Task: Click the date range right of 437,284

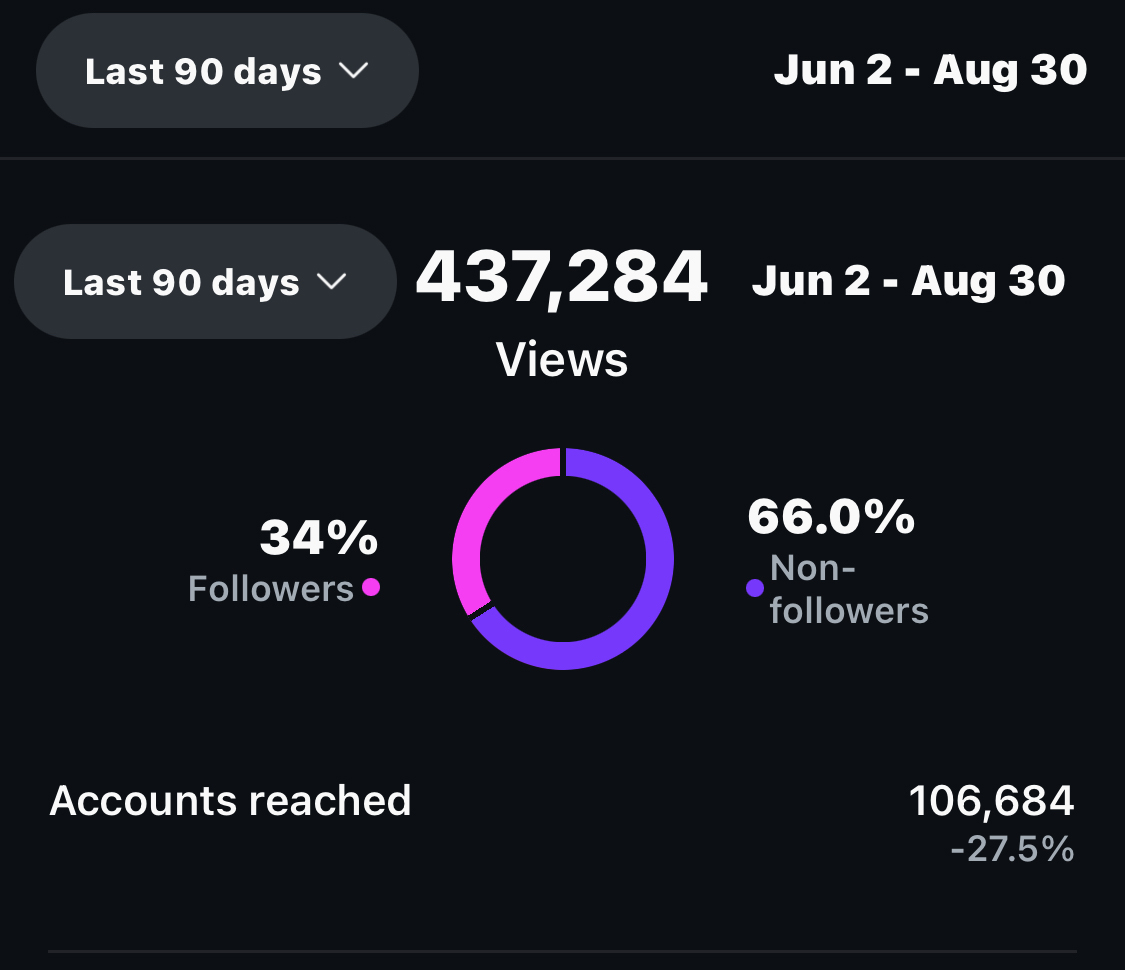Action: coord(908,282)
